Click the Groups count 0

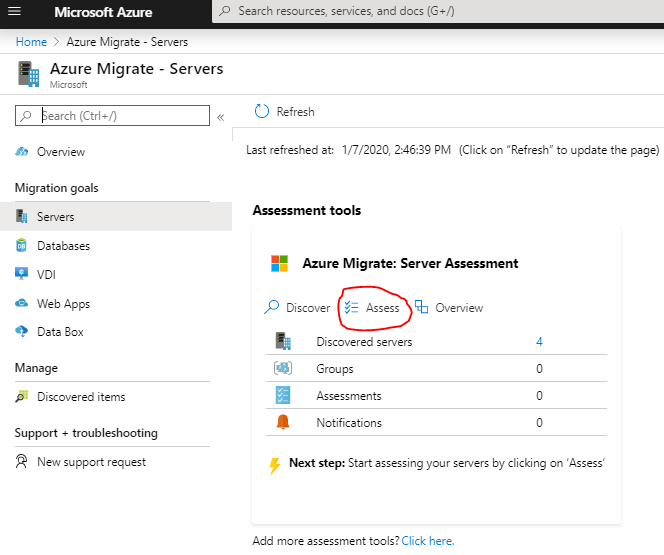pyautogui.click(x=539, y=369)
